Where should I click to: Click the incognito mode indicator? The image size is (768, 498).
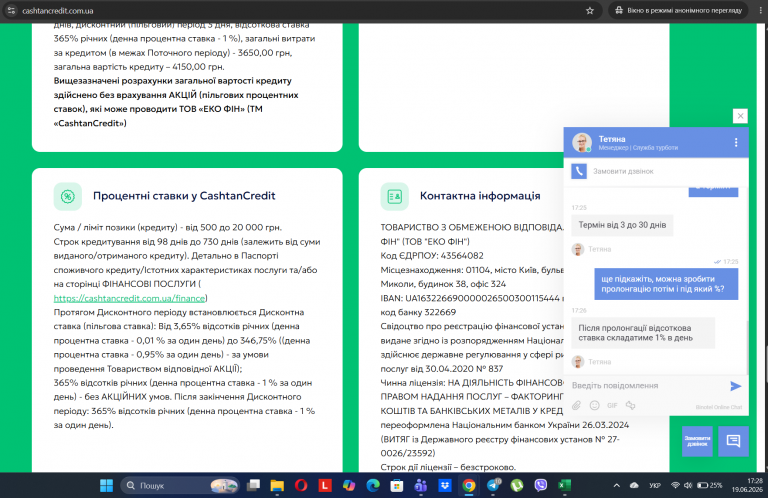pos(678,10)
